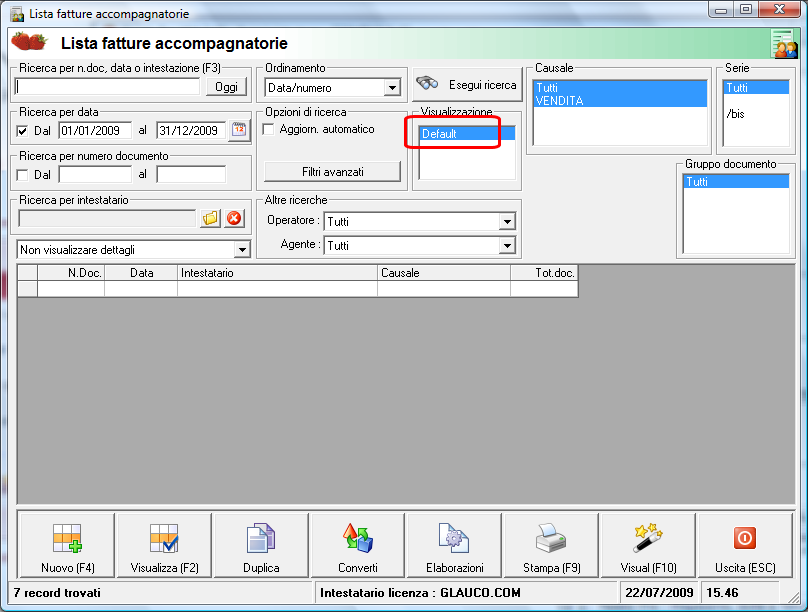Click the 15.46 status bar time
Image resolution: width=808 pixels, height=612 pixels.
pos(722,593)
